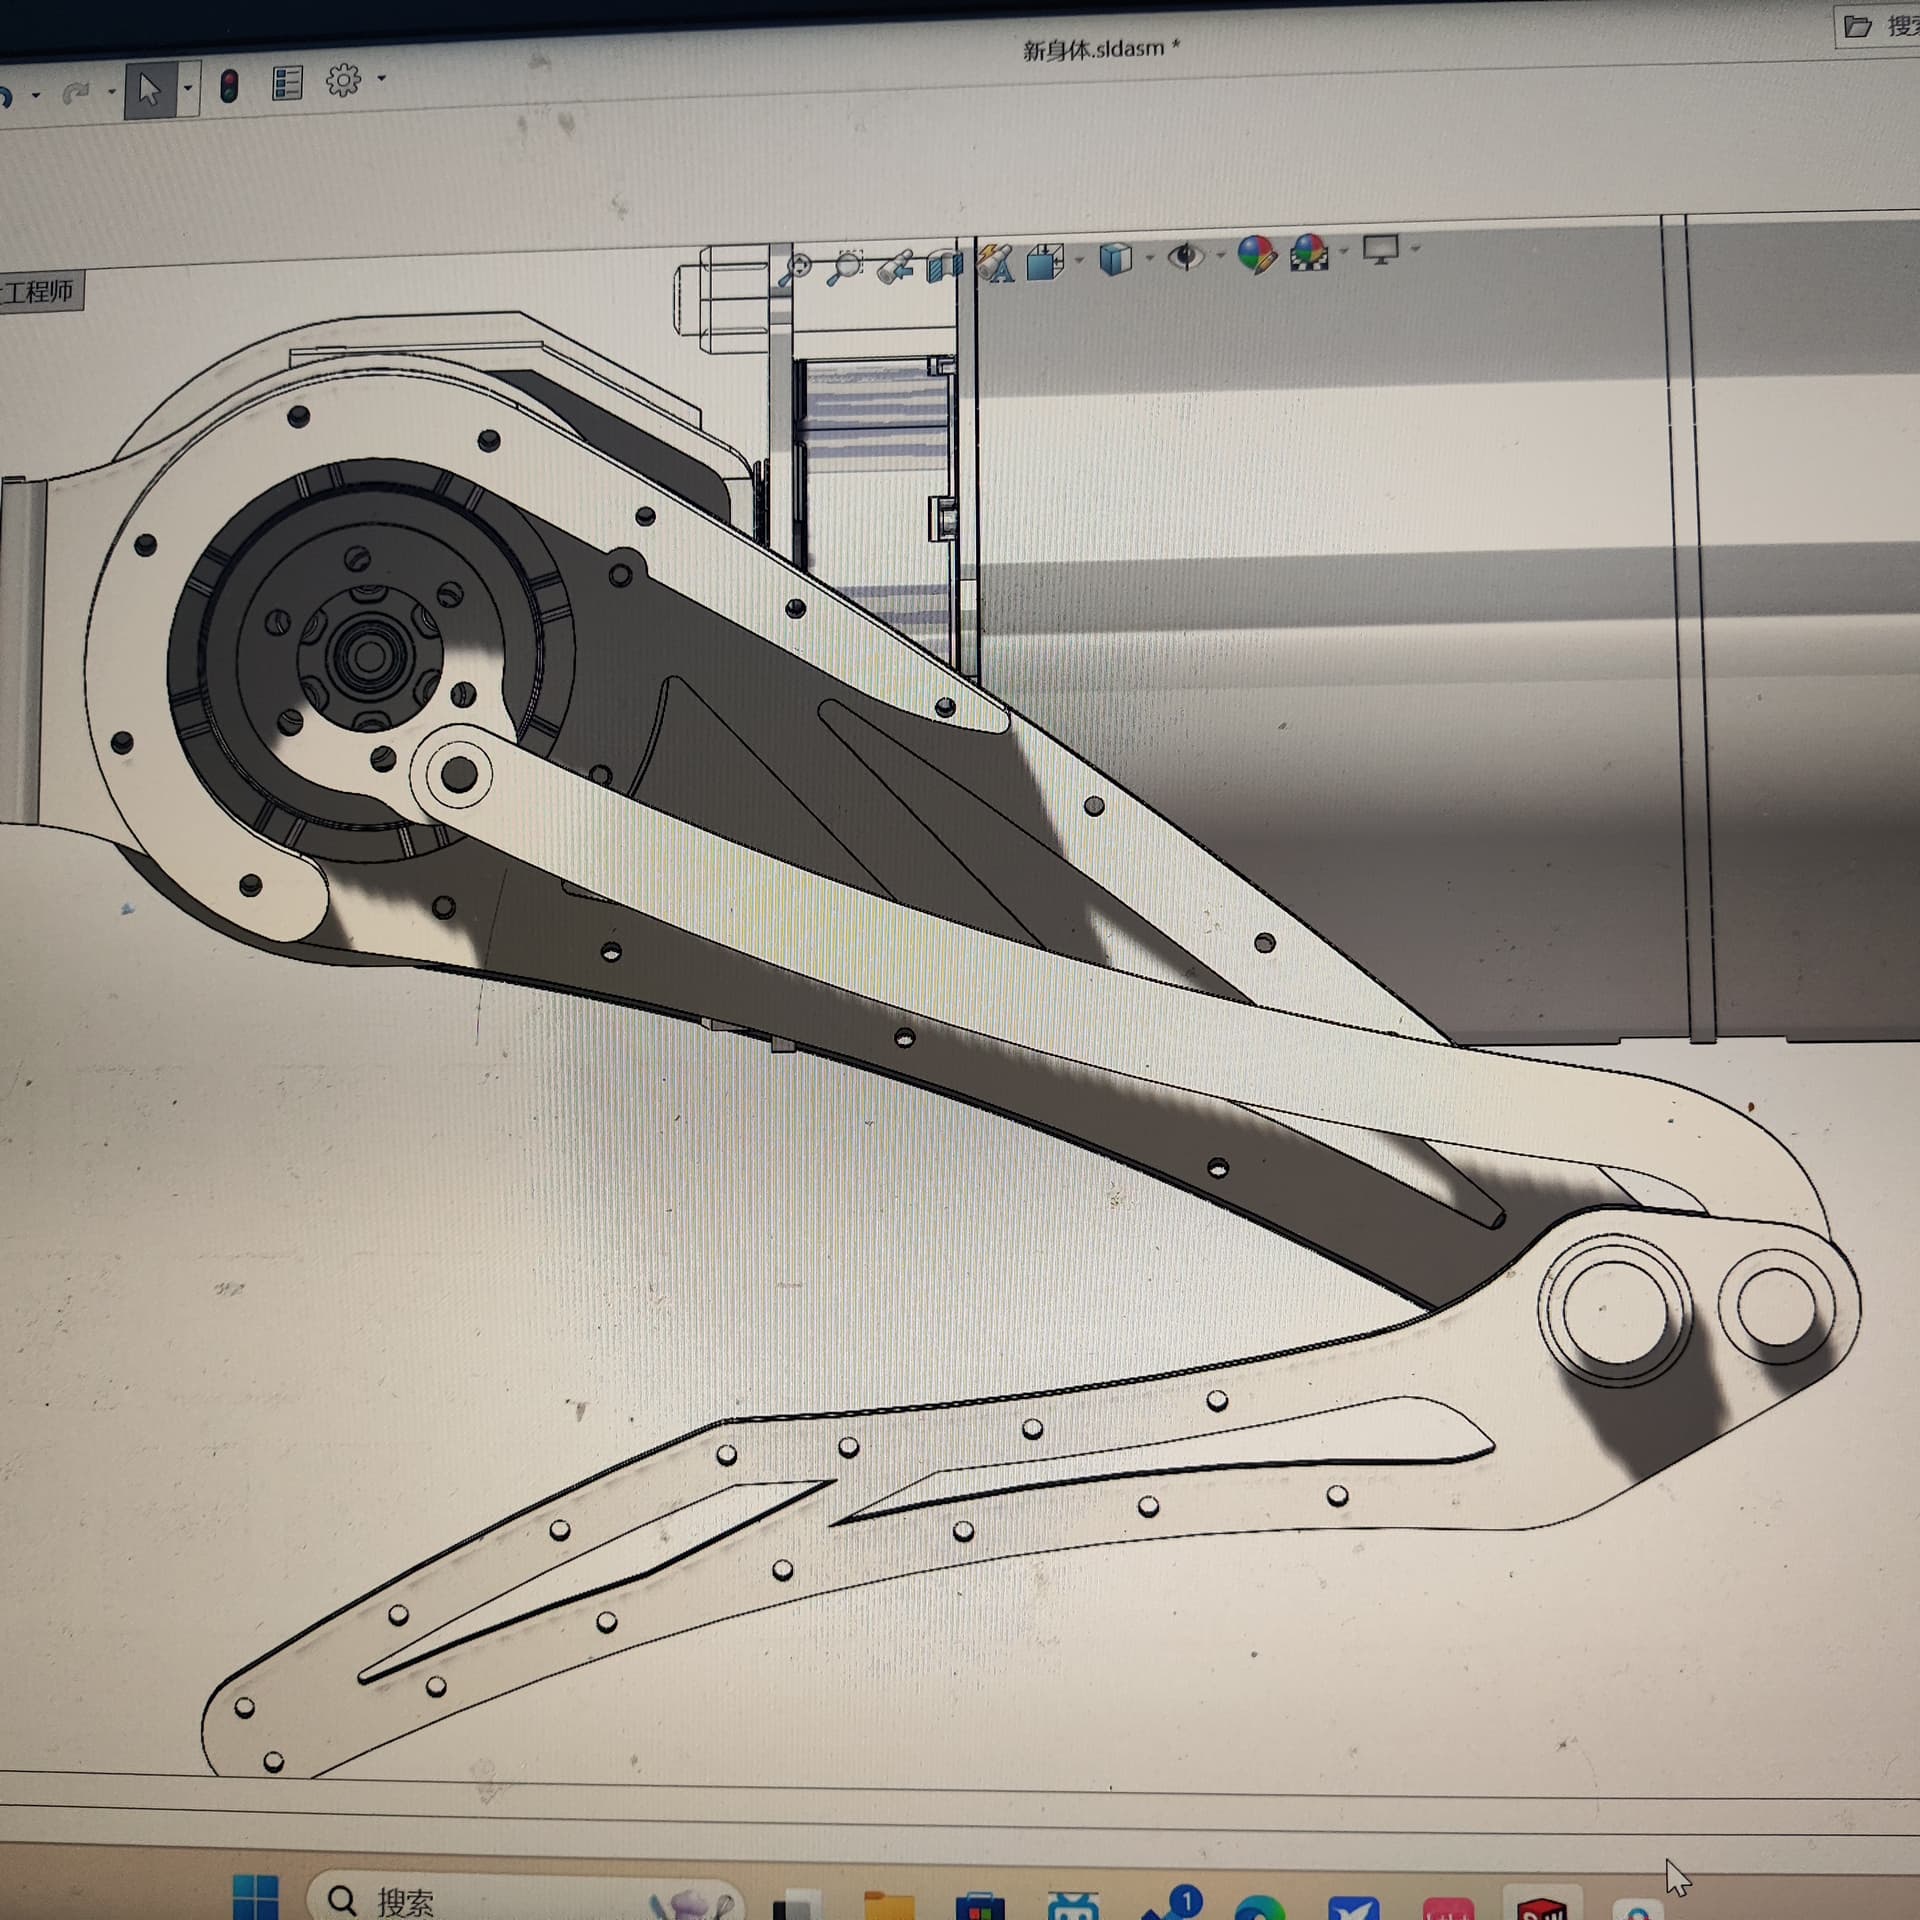The image size is (1920, 1920).
Task: Click the Zoom to Fit icon
Action: 797,269
